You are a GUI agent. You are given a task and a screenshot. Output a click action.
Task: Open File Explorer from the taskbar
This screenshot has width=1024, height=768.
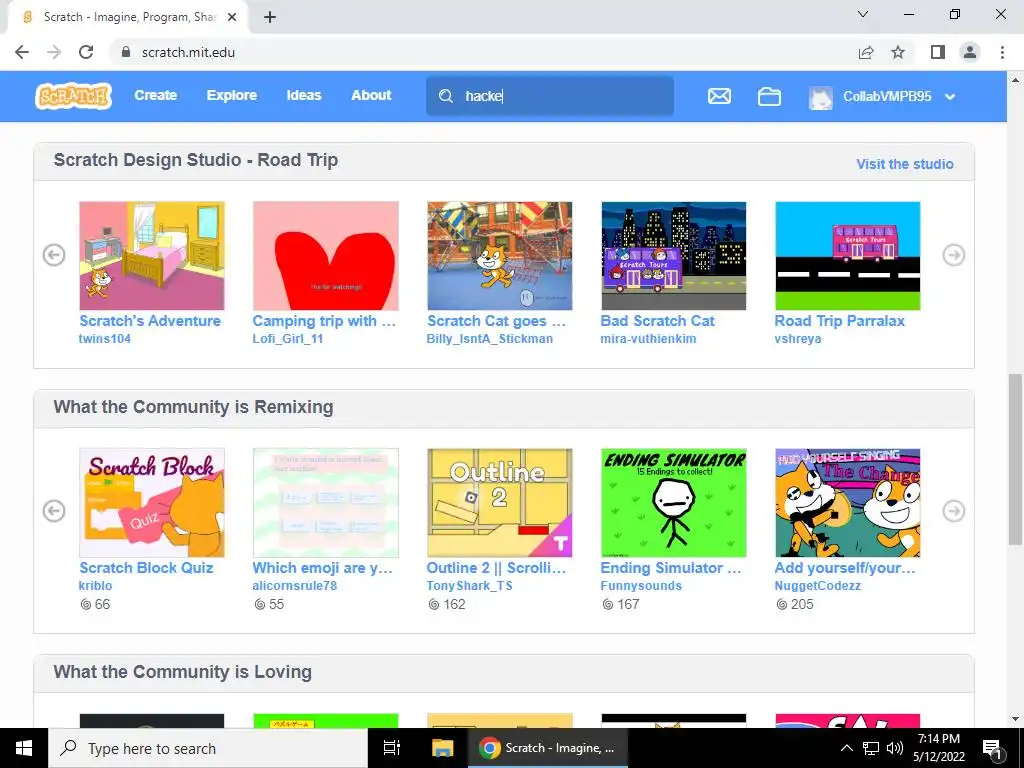(443, 748)
